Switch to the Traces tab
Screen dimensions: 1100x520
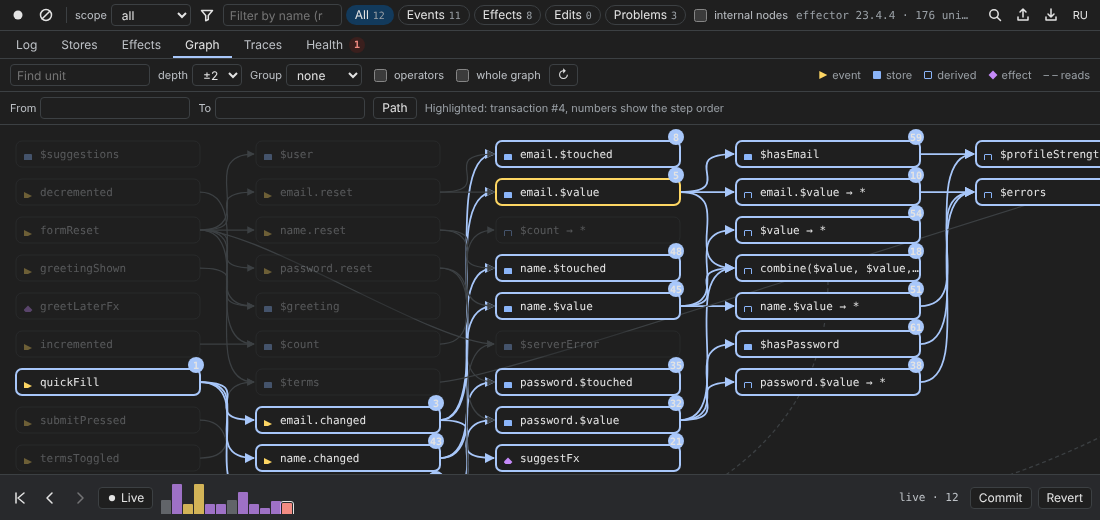click(x=263, y=45)
